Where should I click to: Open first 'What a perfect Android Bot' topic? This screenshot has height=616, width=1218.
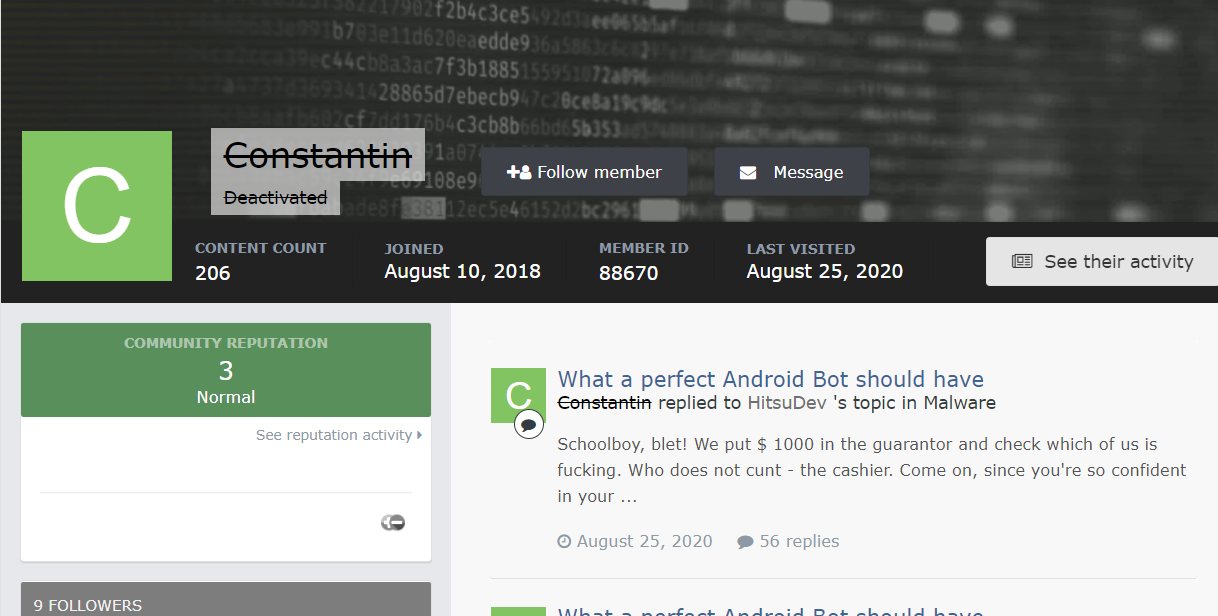click(770, 379)
